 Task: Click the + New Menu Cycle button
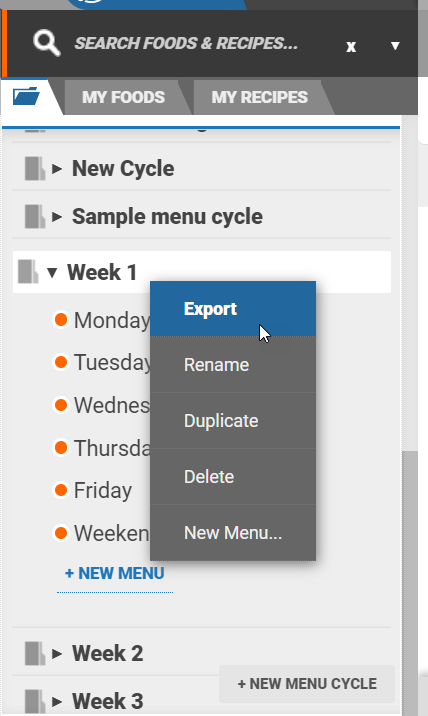307,684
